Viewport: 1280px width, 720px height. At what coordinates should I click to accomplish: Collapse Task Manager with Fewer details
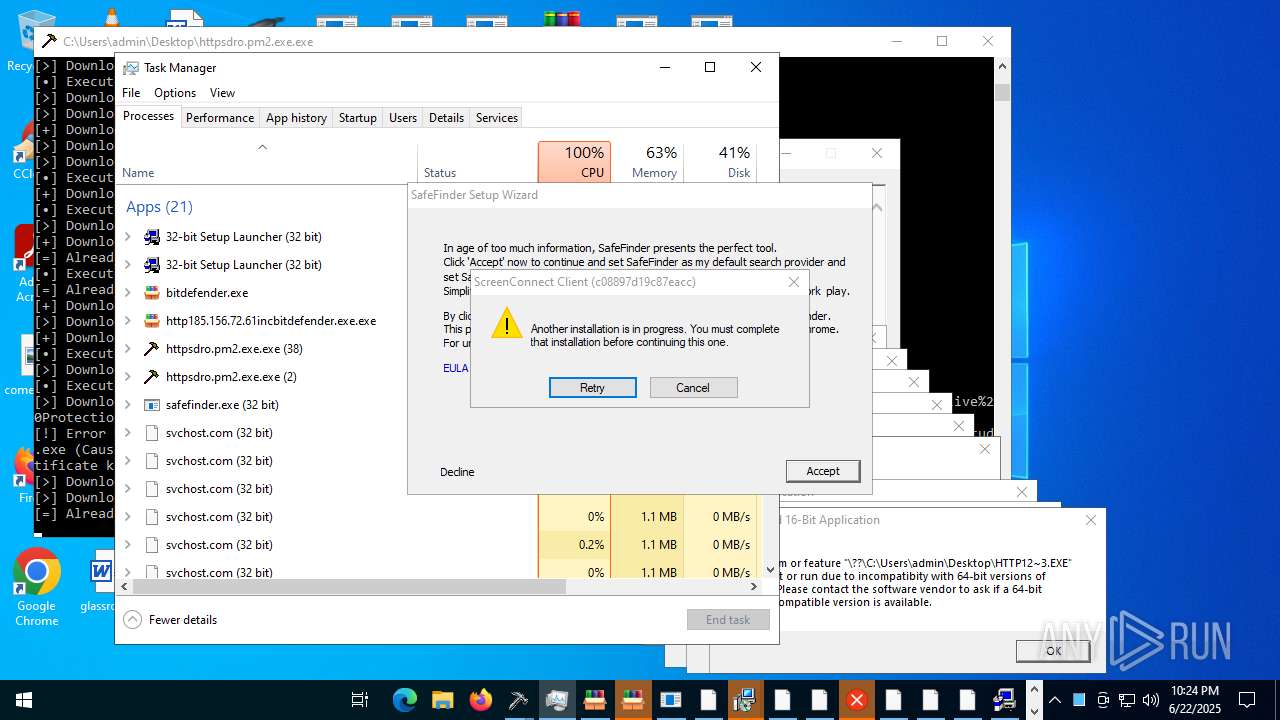click(x=170, y=620)
